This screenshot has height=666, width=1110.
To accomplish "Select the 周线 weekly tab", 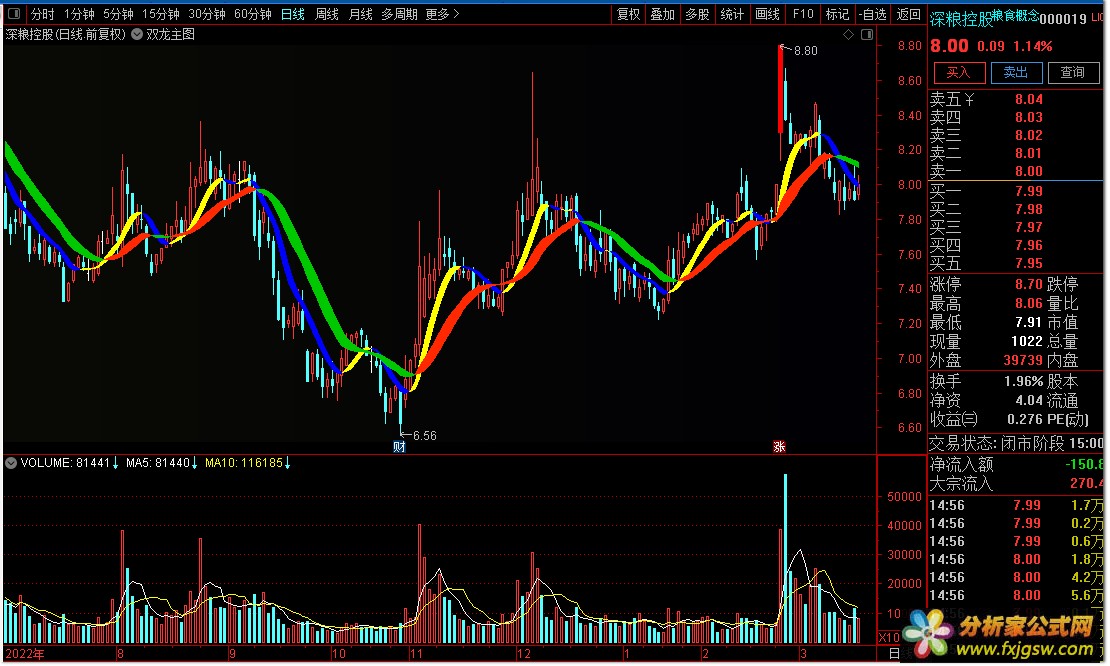I will 326,13.
